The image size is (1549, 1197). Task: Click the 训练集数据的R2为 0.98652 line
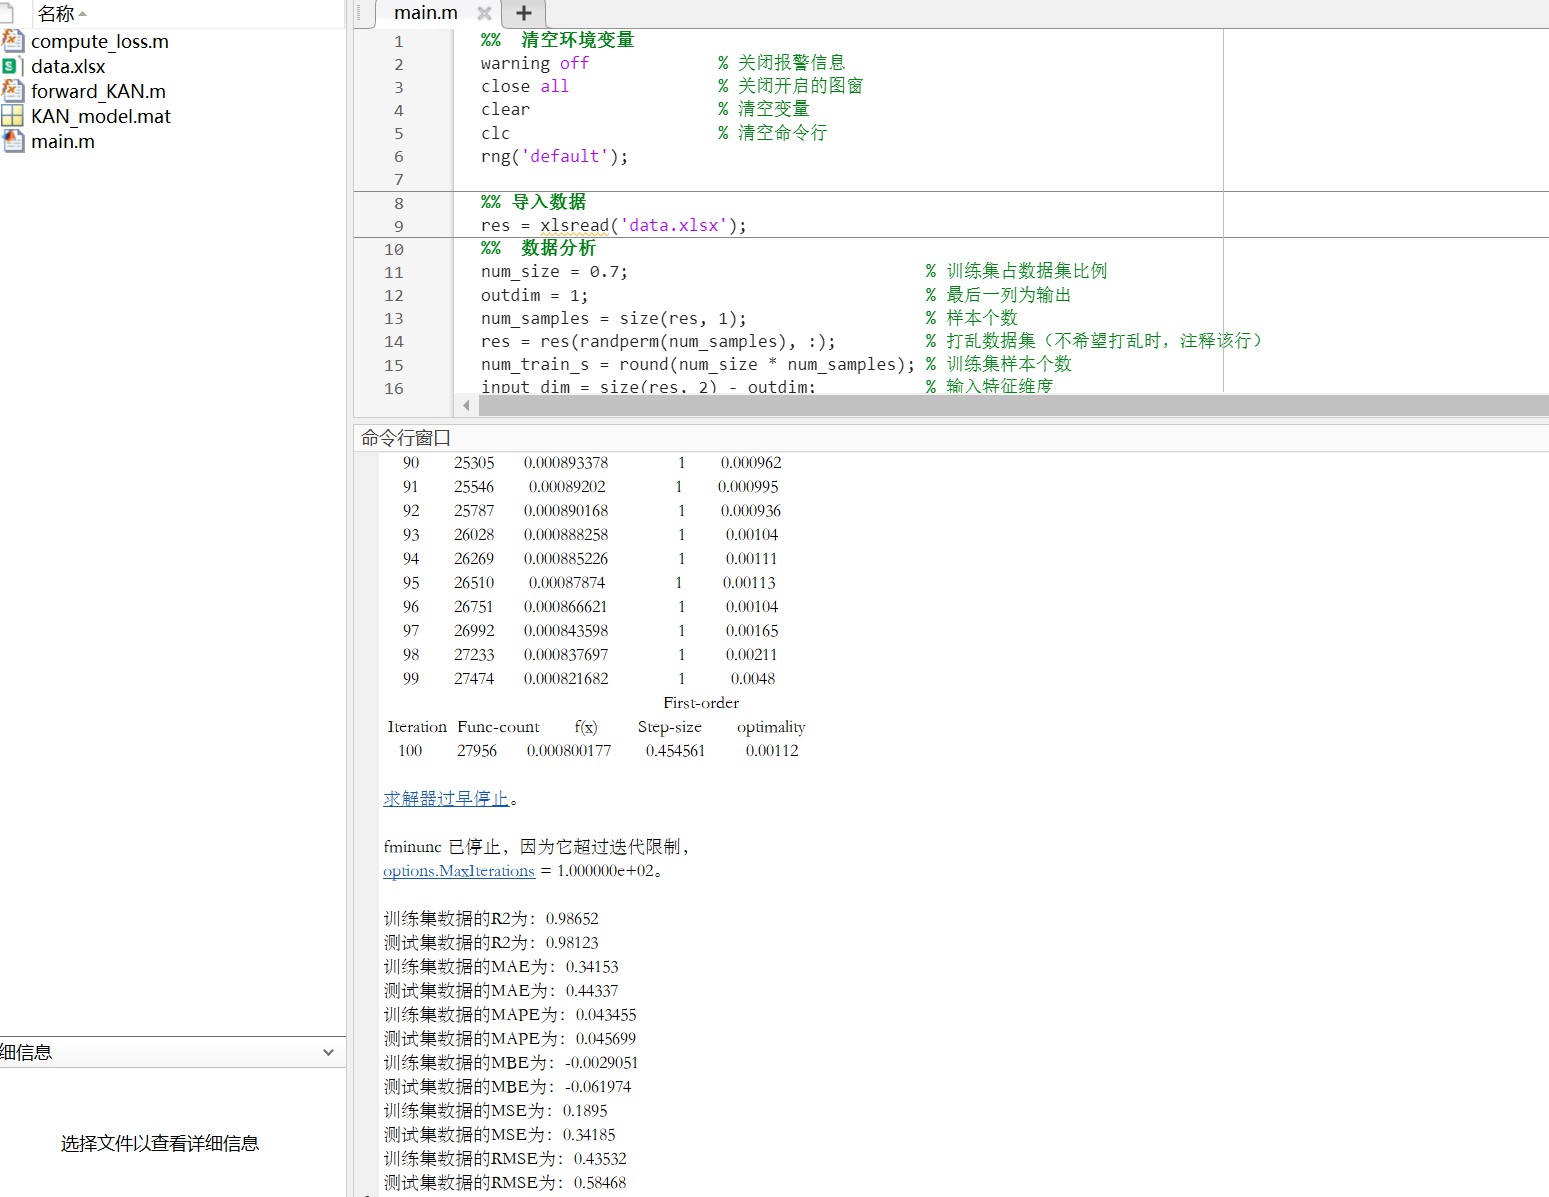pyautogui.click(x=491, y=919)
